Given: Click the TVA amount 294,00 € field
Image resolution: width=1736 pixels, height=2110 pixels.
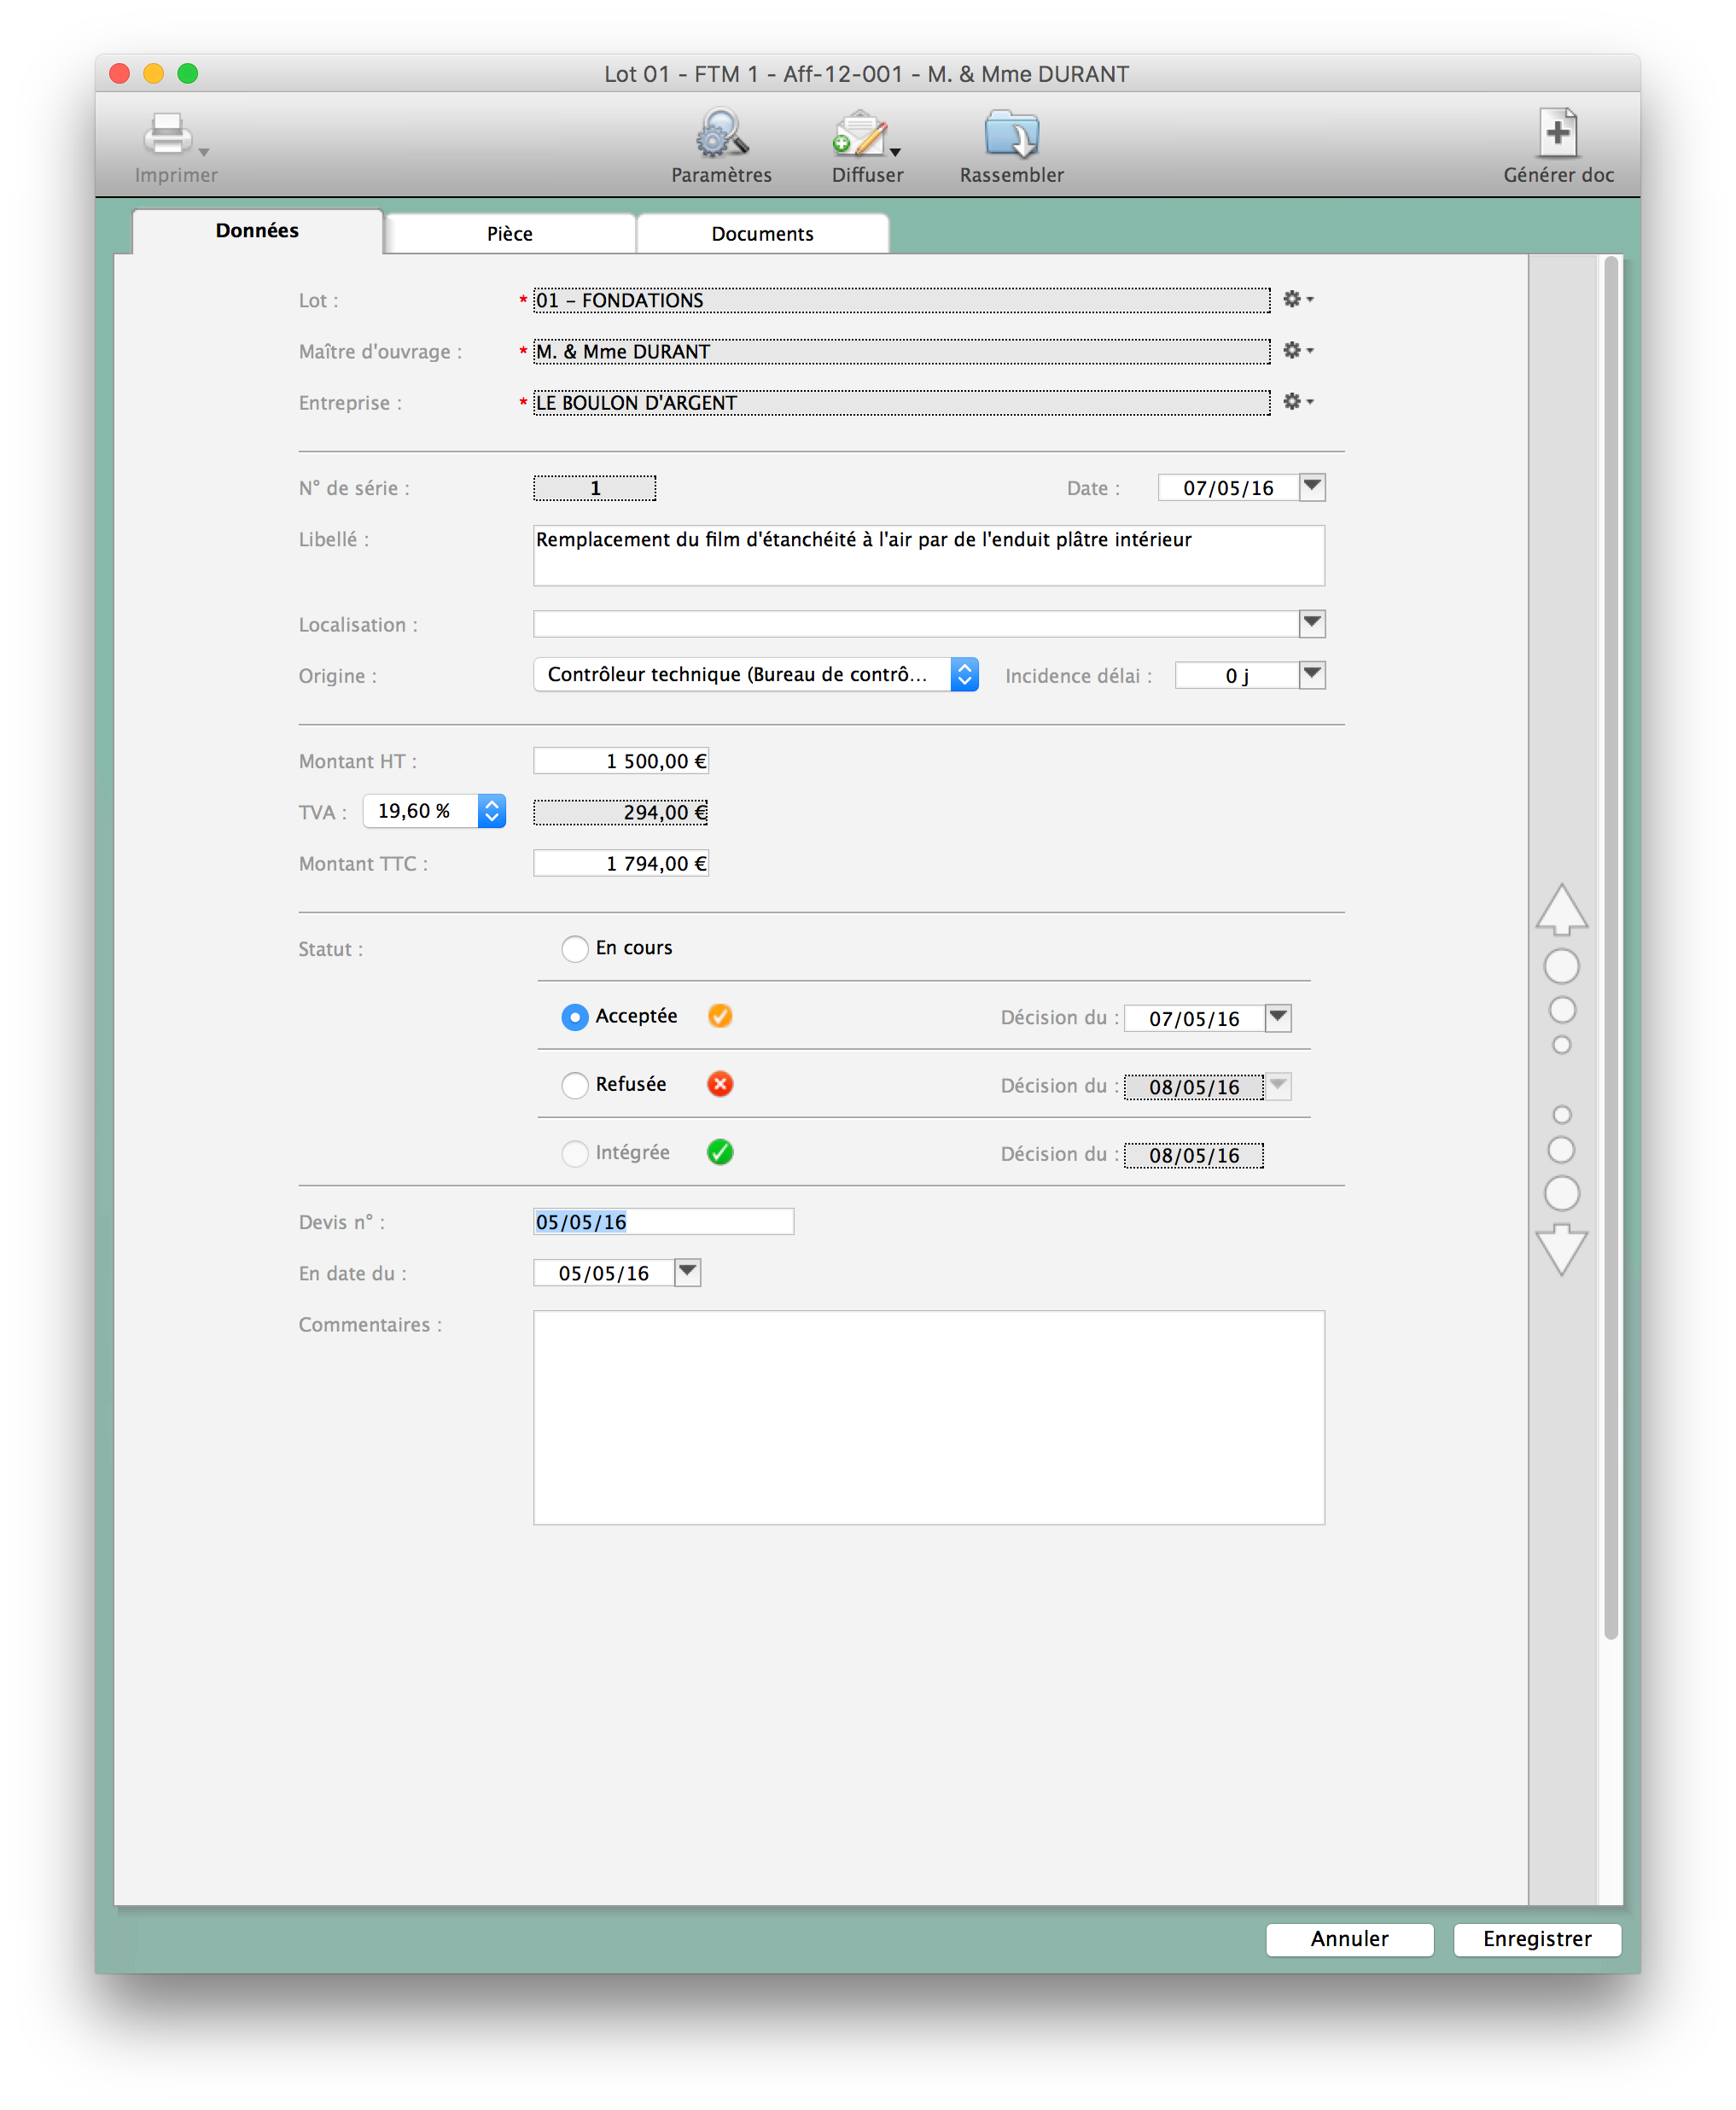Looking at the screenshot, I should [x=621, y=812].
